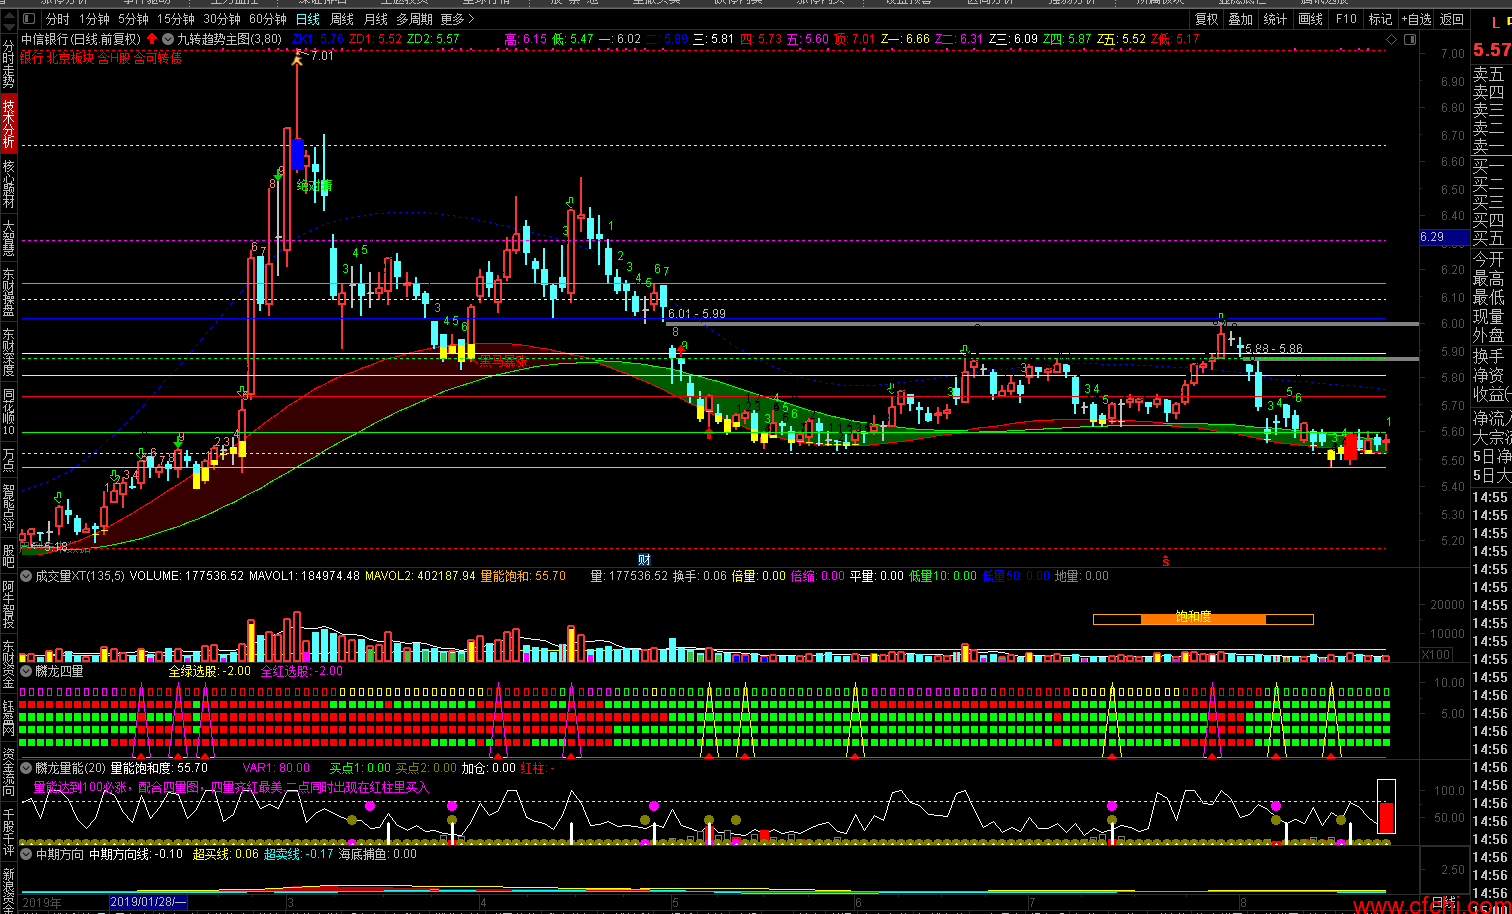1512x914 pixels.
Task: Toggle the left panel layout icon
Action: pyautogui.click(x=26, y=19)
